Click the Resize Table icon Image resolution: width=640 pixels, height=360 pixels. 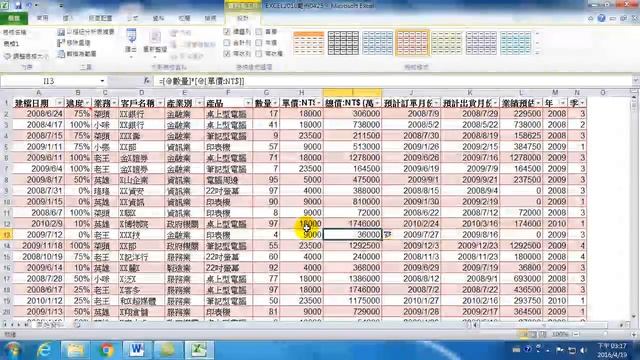(7, 56)
